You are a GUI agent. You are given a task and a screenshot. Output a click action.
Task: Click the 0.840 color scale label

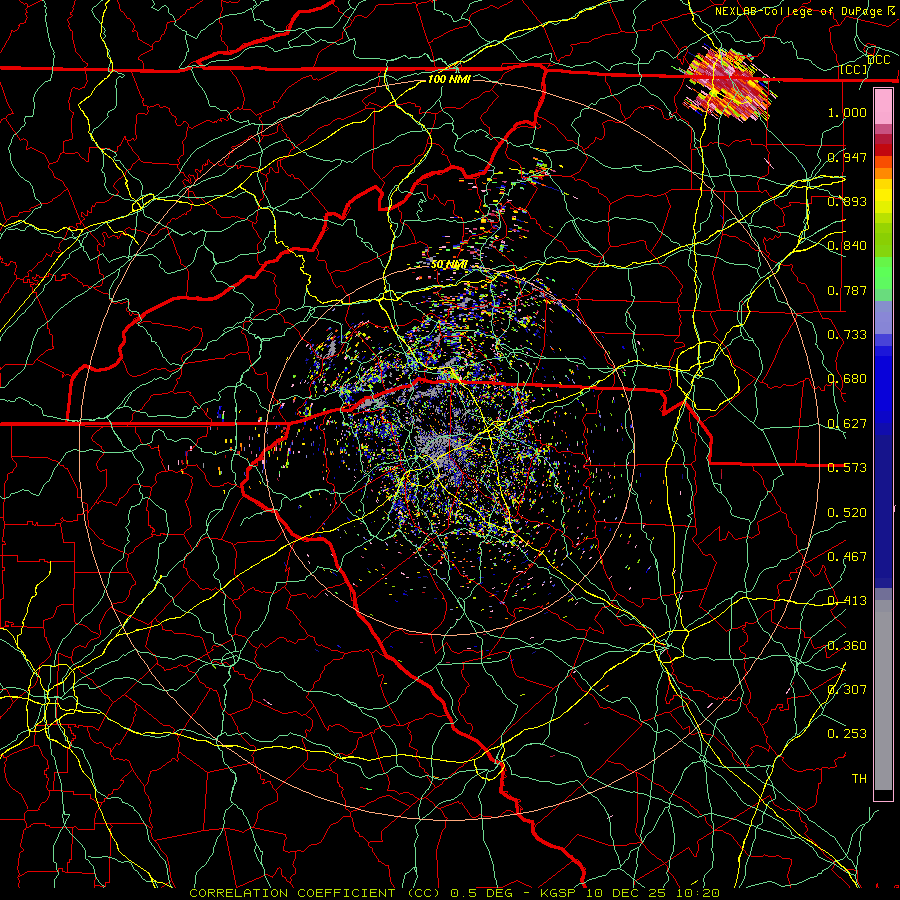pyautogui.click(x=847, y=246)
